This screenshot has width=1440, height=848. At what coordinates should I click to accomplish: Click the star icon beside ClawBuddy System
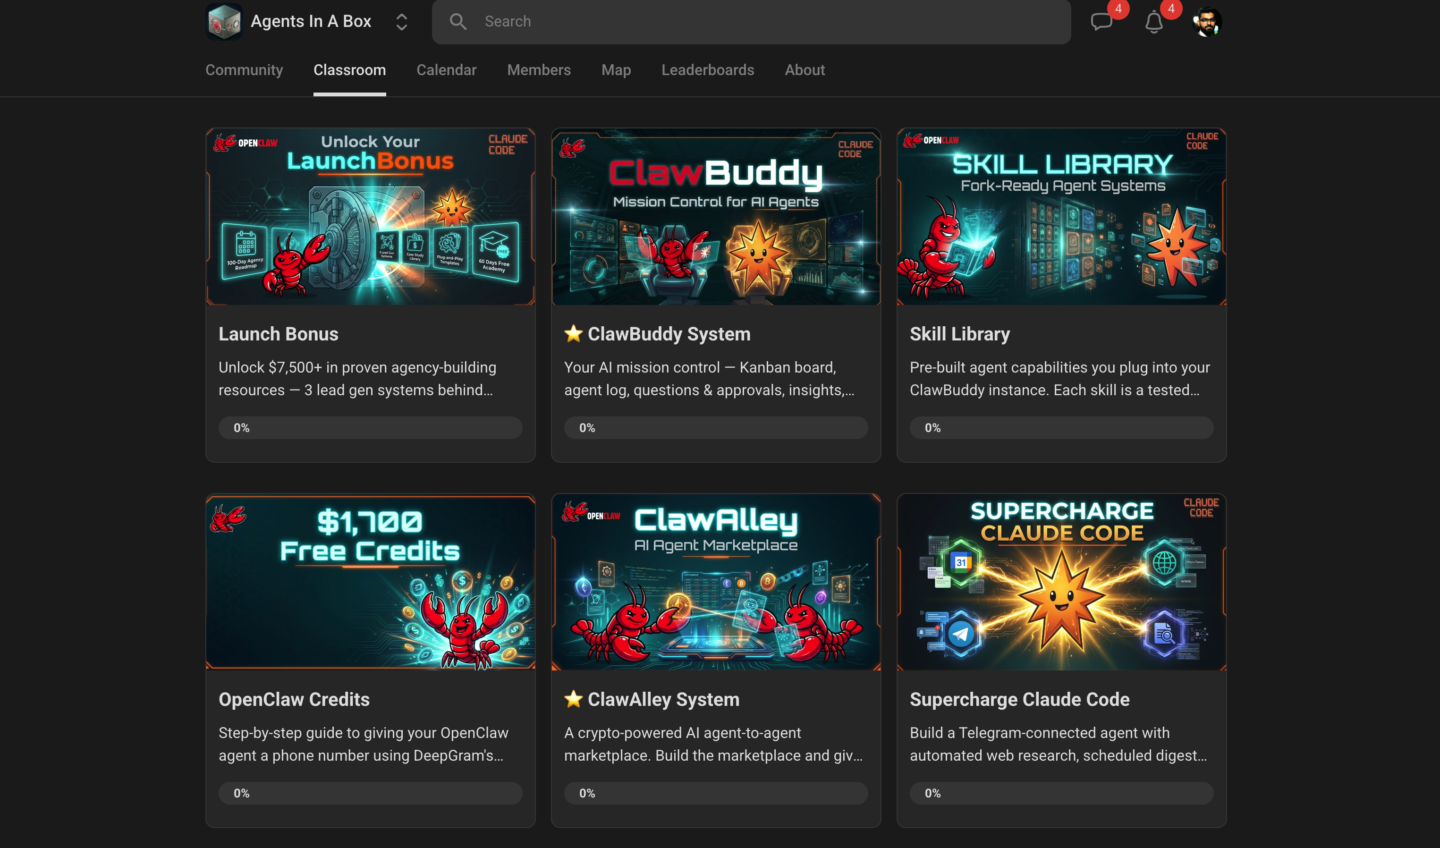pyautogui.click(x=573, y=333)
